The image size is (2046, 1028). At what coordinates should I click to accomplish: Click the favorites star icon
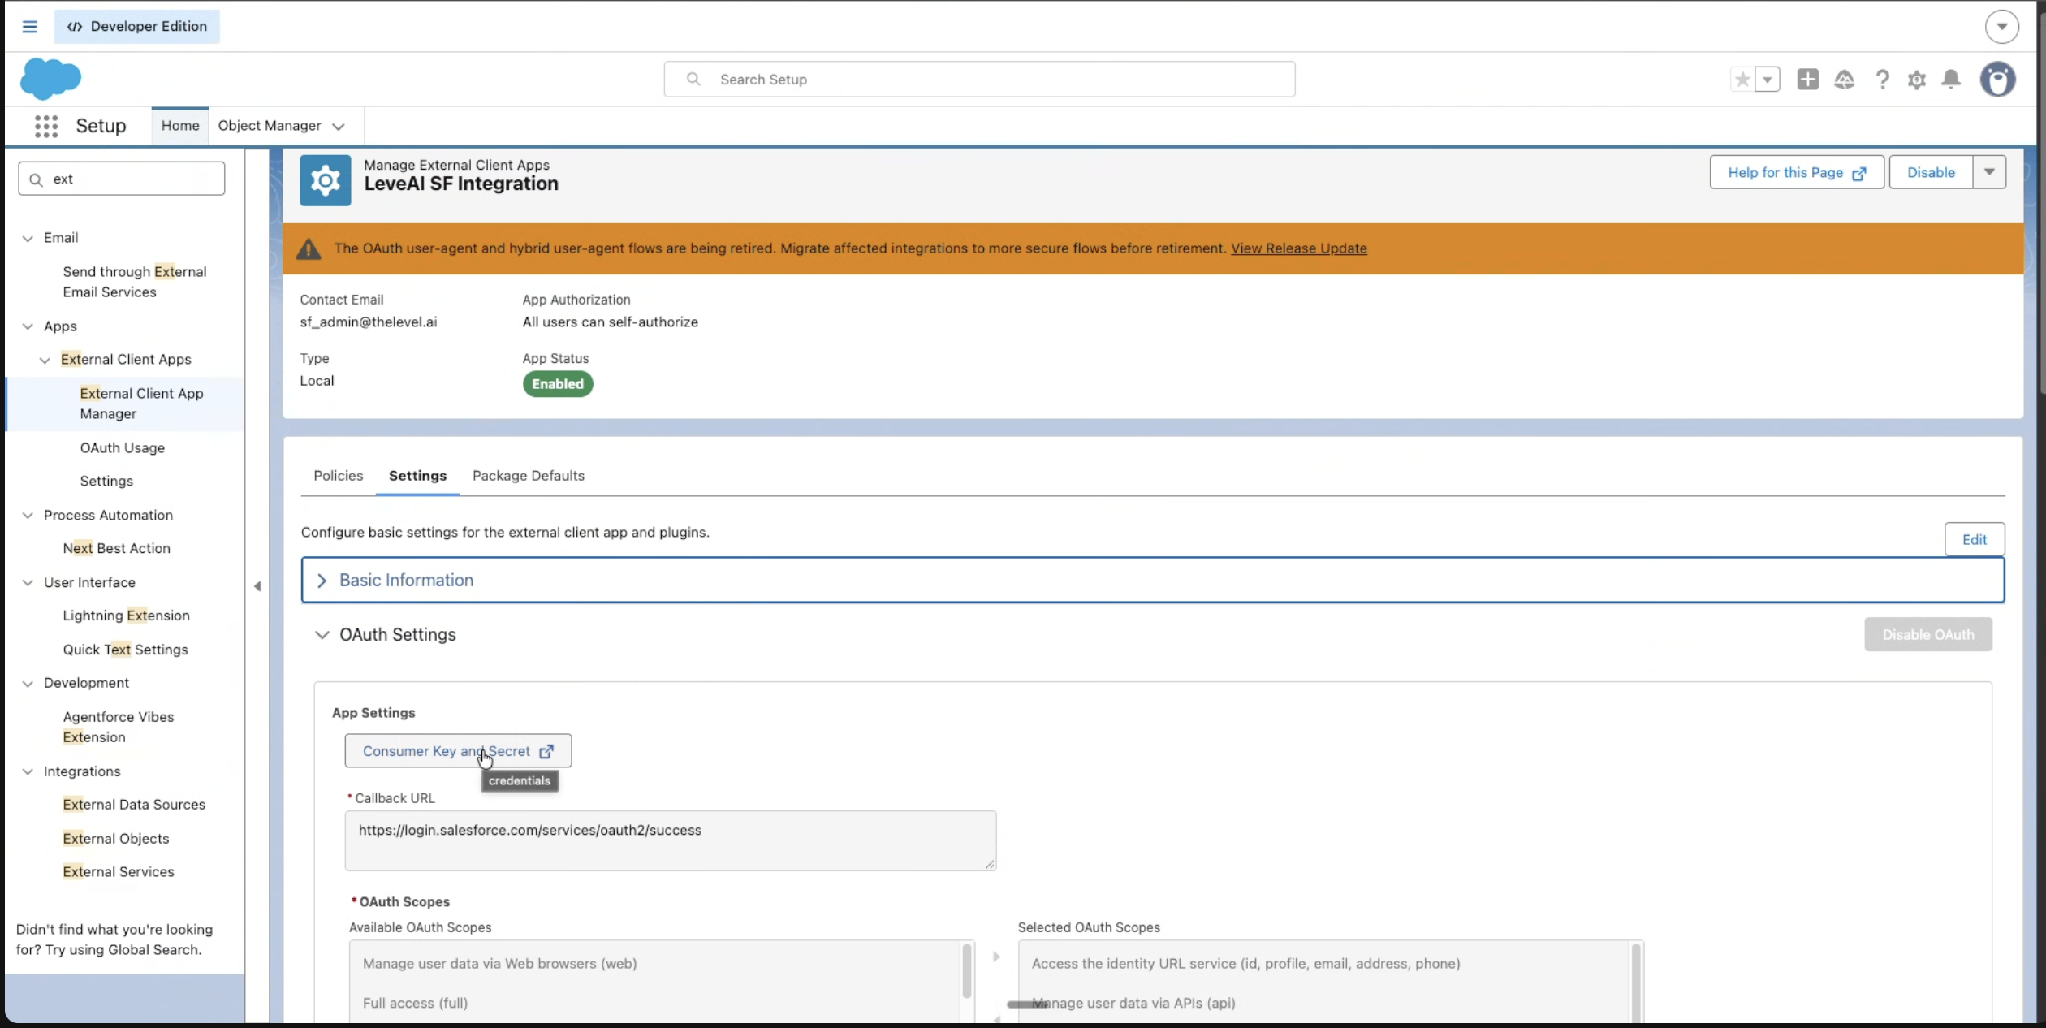point(1743,80)
